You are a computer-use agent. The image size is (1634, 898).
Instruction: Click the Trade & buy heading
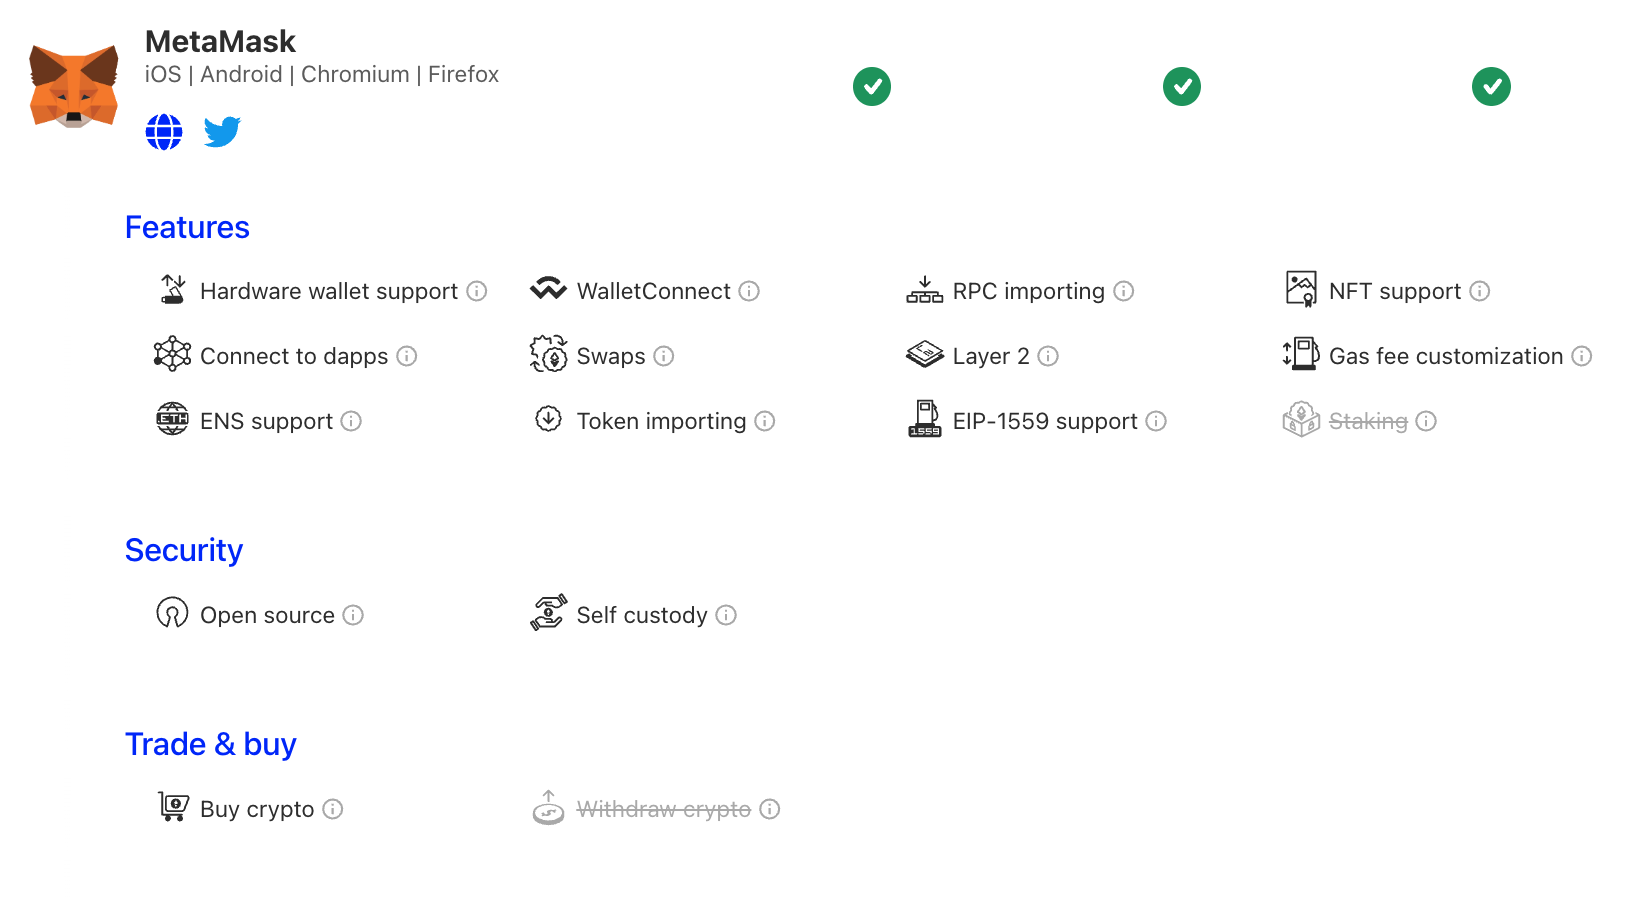click(x=211, y=745)
